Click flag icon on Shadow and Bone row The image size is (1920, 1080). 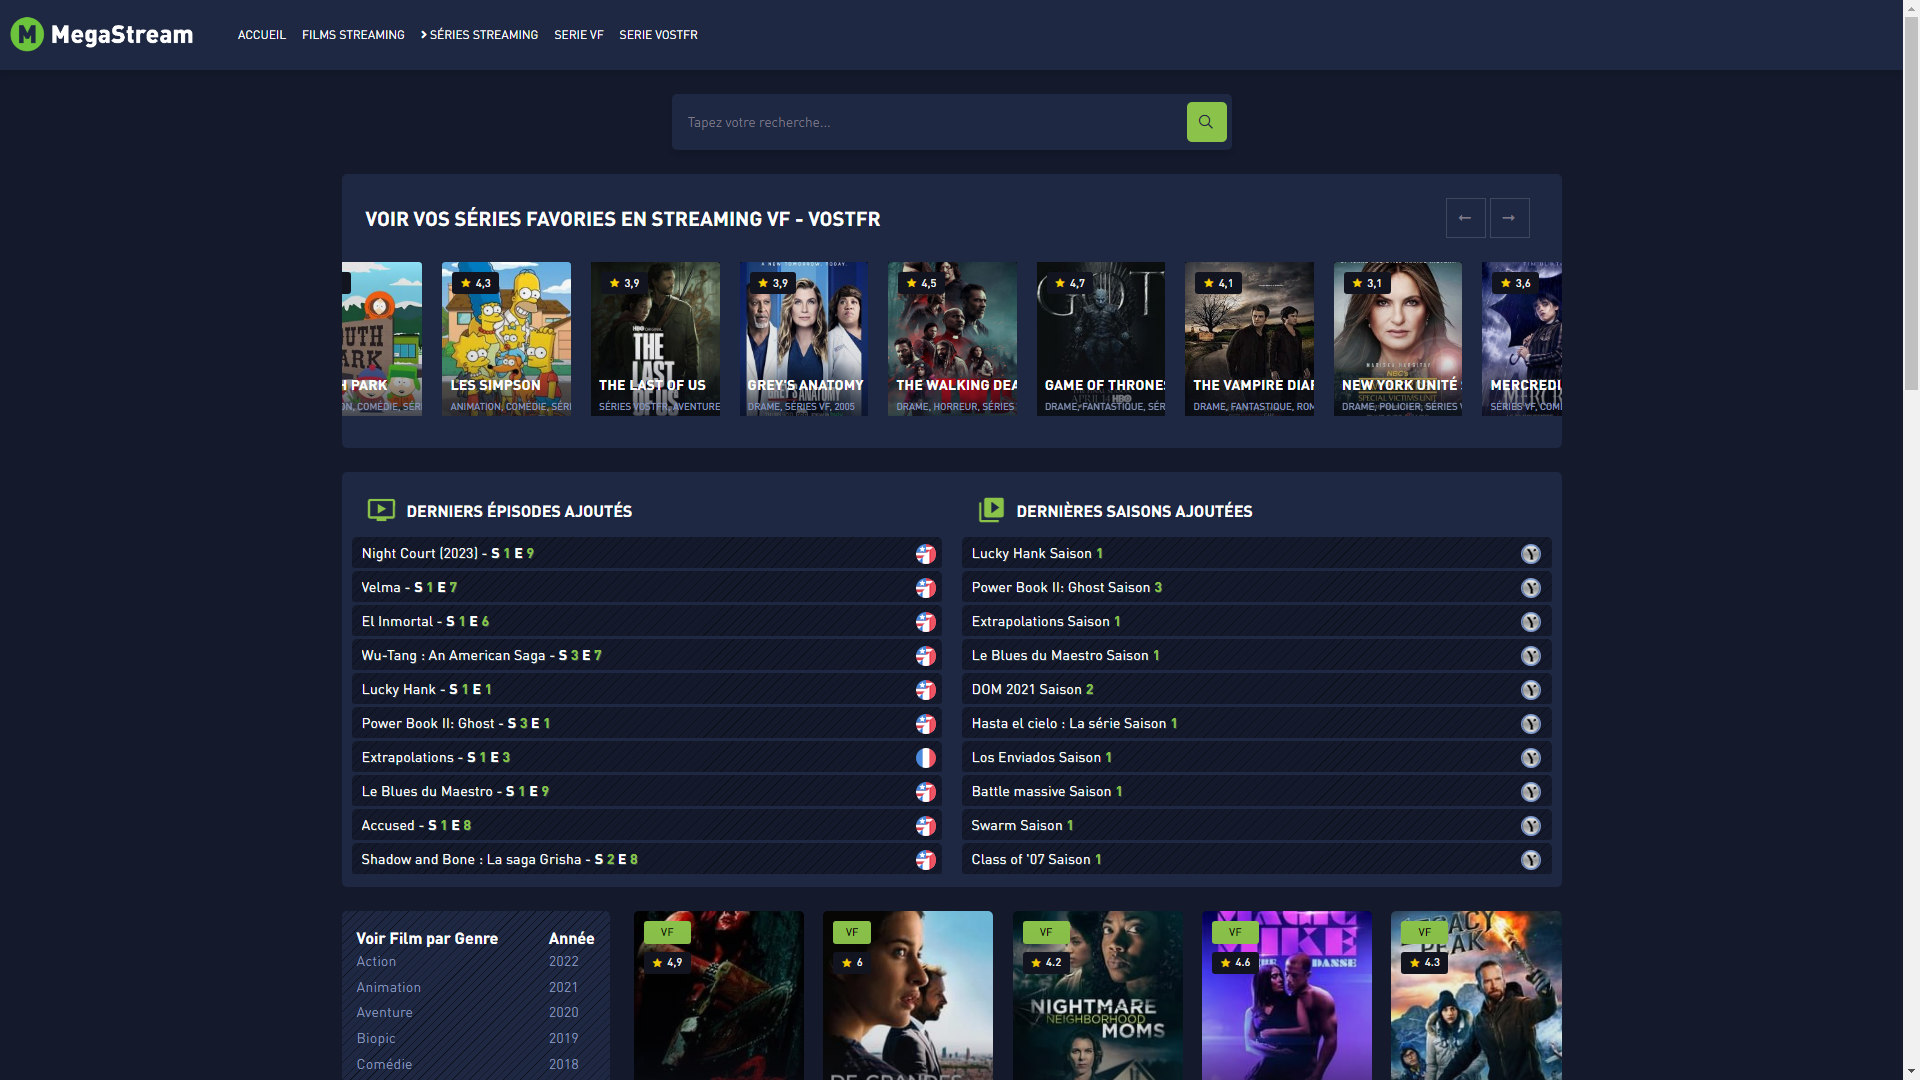[926, 860]
